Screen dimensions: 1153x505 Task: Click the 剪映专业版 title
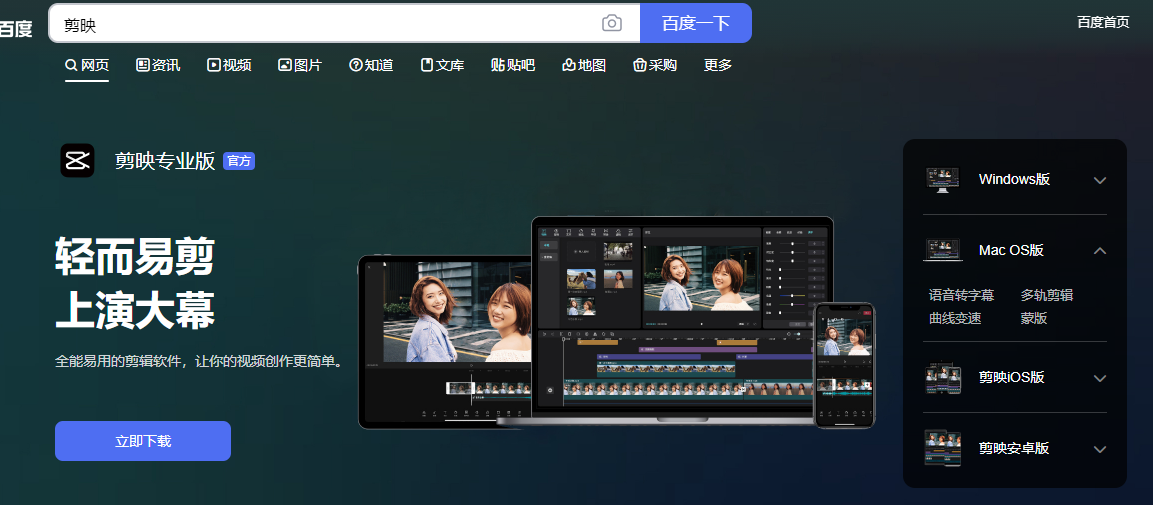pos(165,161)
